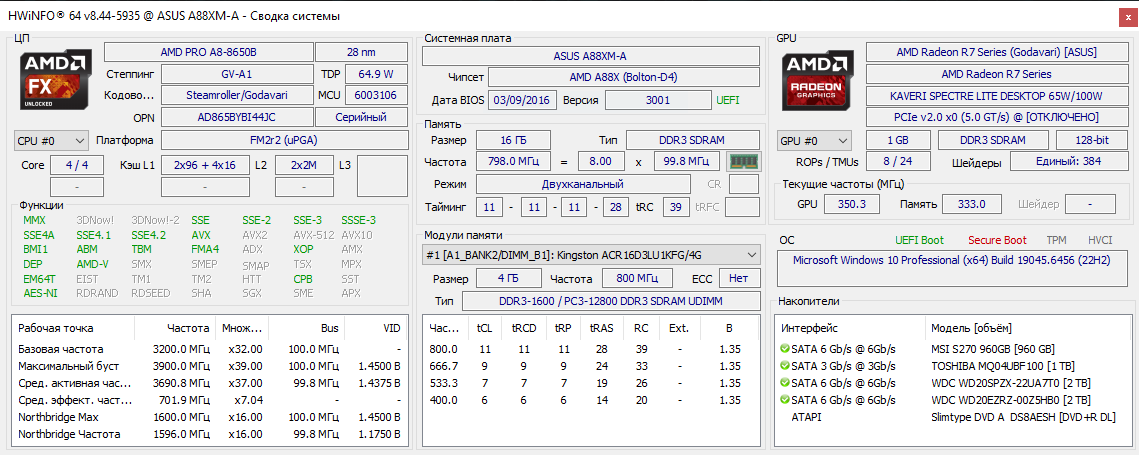Screen dimensions: 1139x455
Task: Click the MCU value 6003106
Action: pyautogui.click(x=376, y=95)
